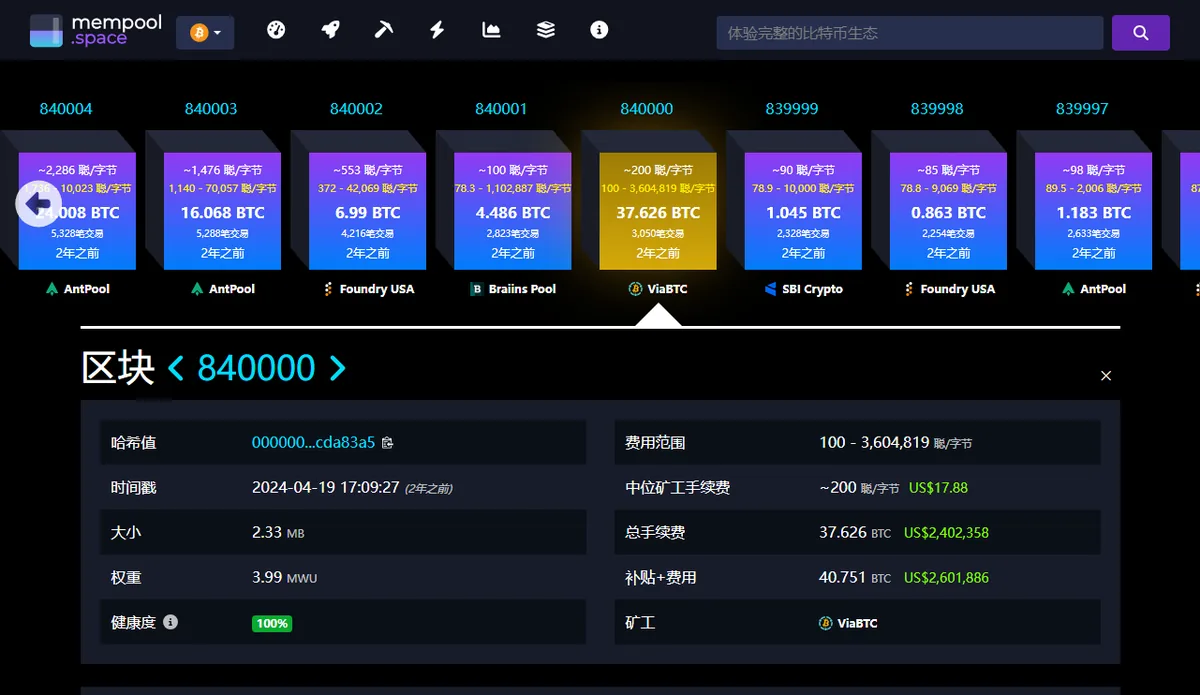Click the block scroll-back arrow button
Image resolution: width=1200 pixels, height=695 pixels.
coord(39,204)
